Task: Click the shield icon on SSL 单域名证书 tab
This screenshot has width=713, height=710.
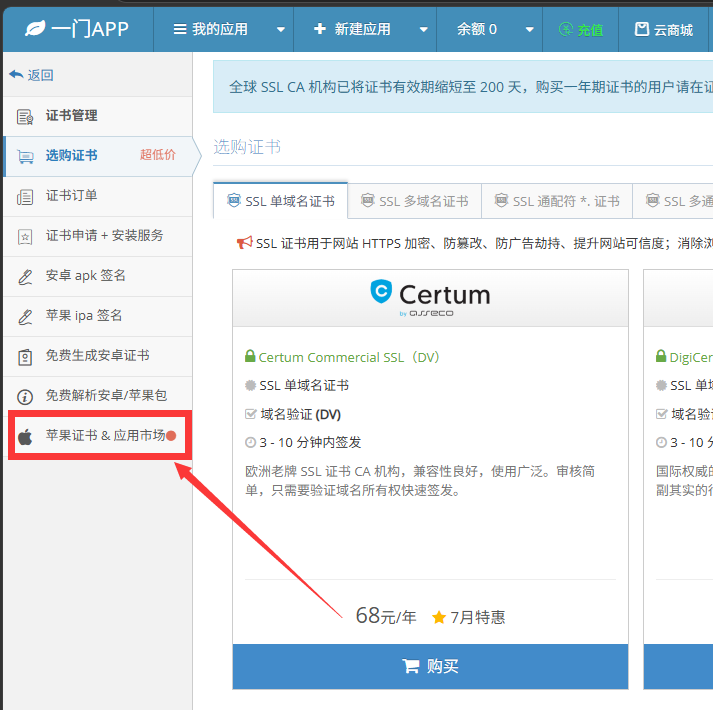Action: tap(234, 200)
